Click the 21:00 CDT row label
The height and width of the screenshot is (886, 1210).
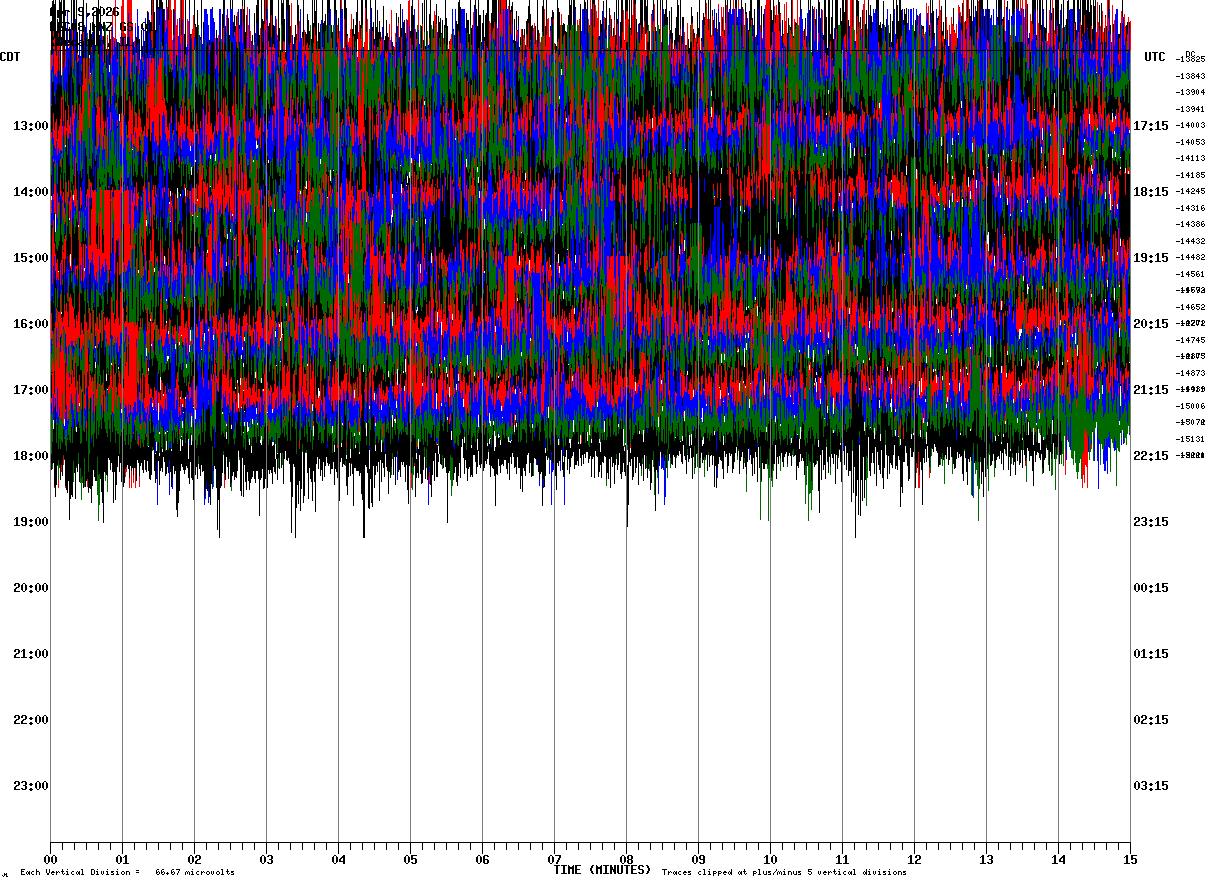31,654
